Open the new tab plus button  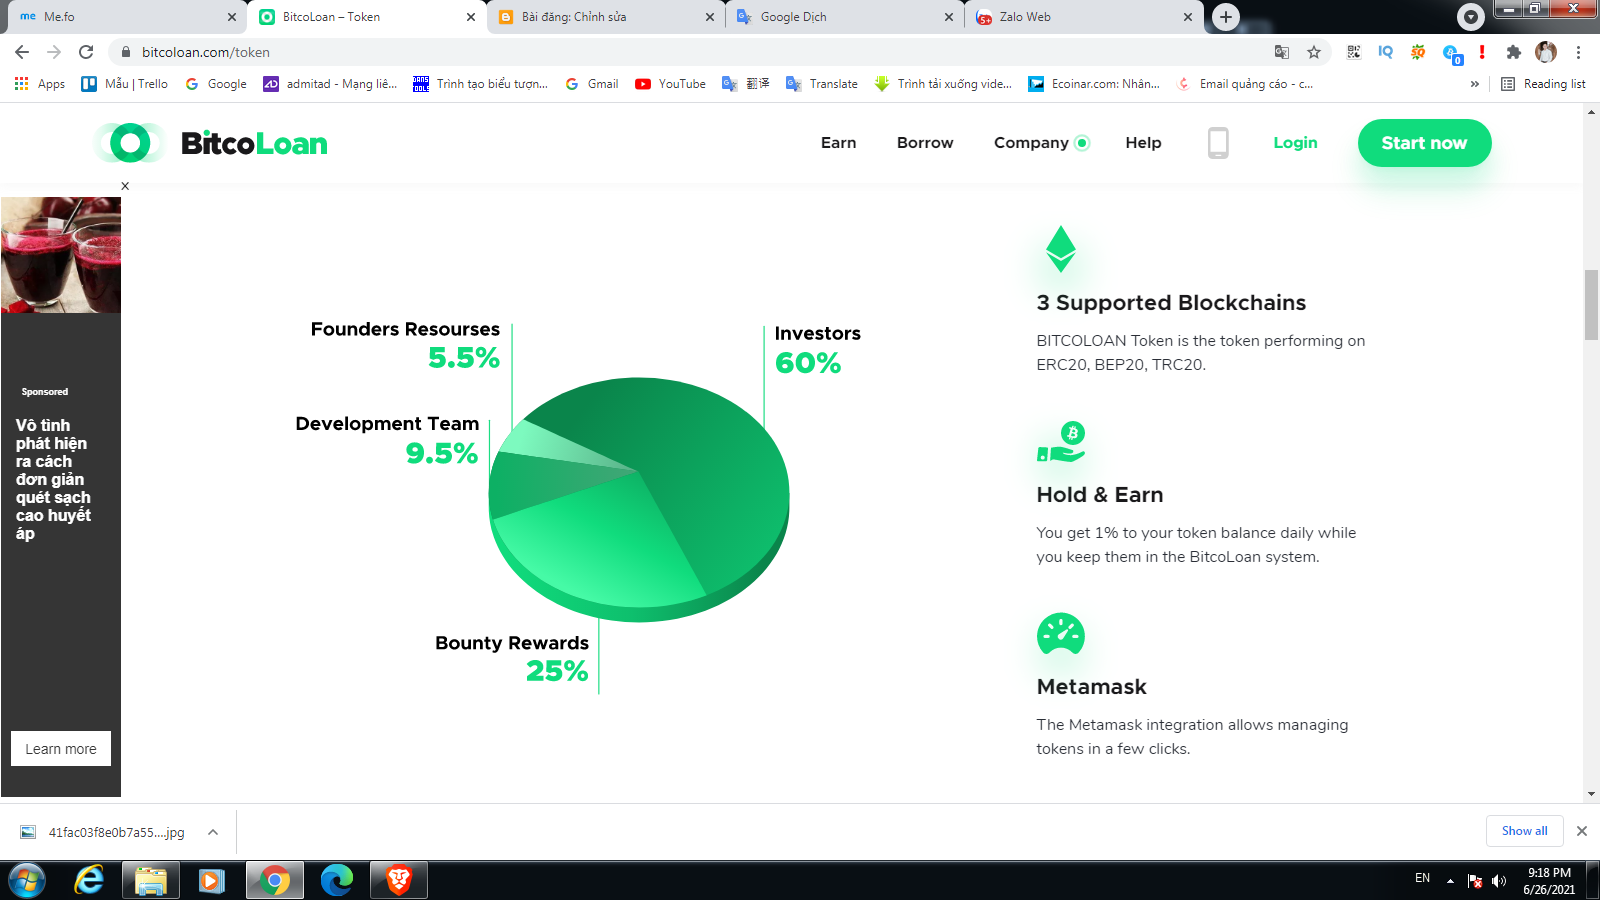(1226, 17)
